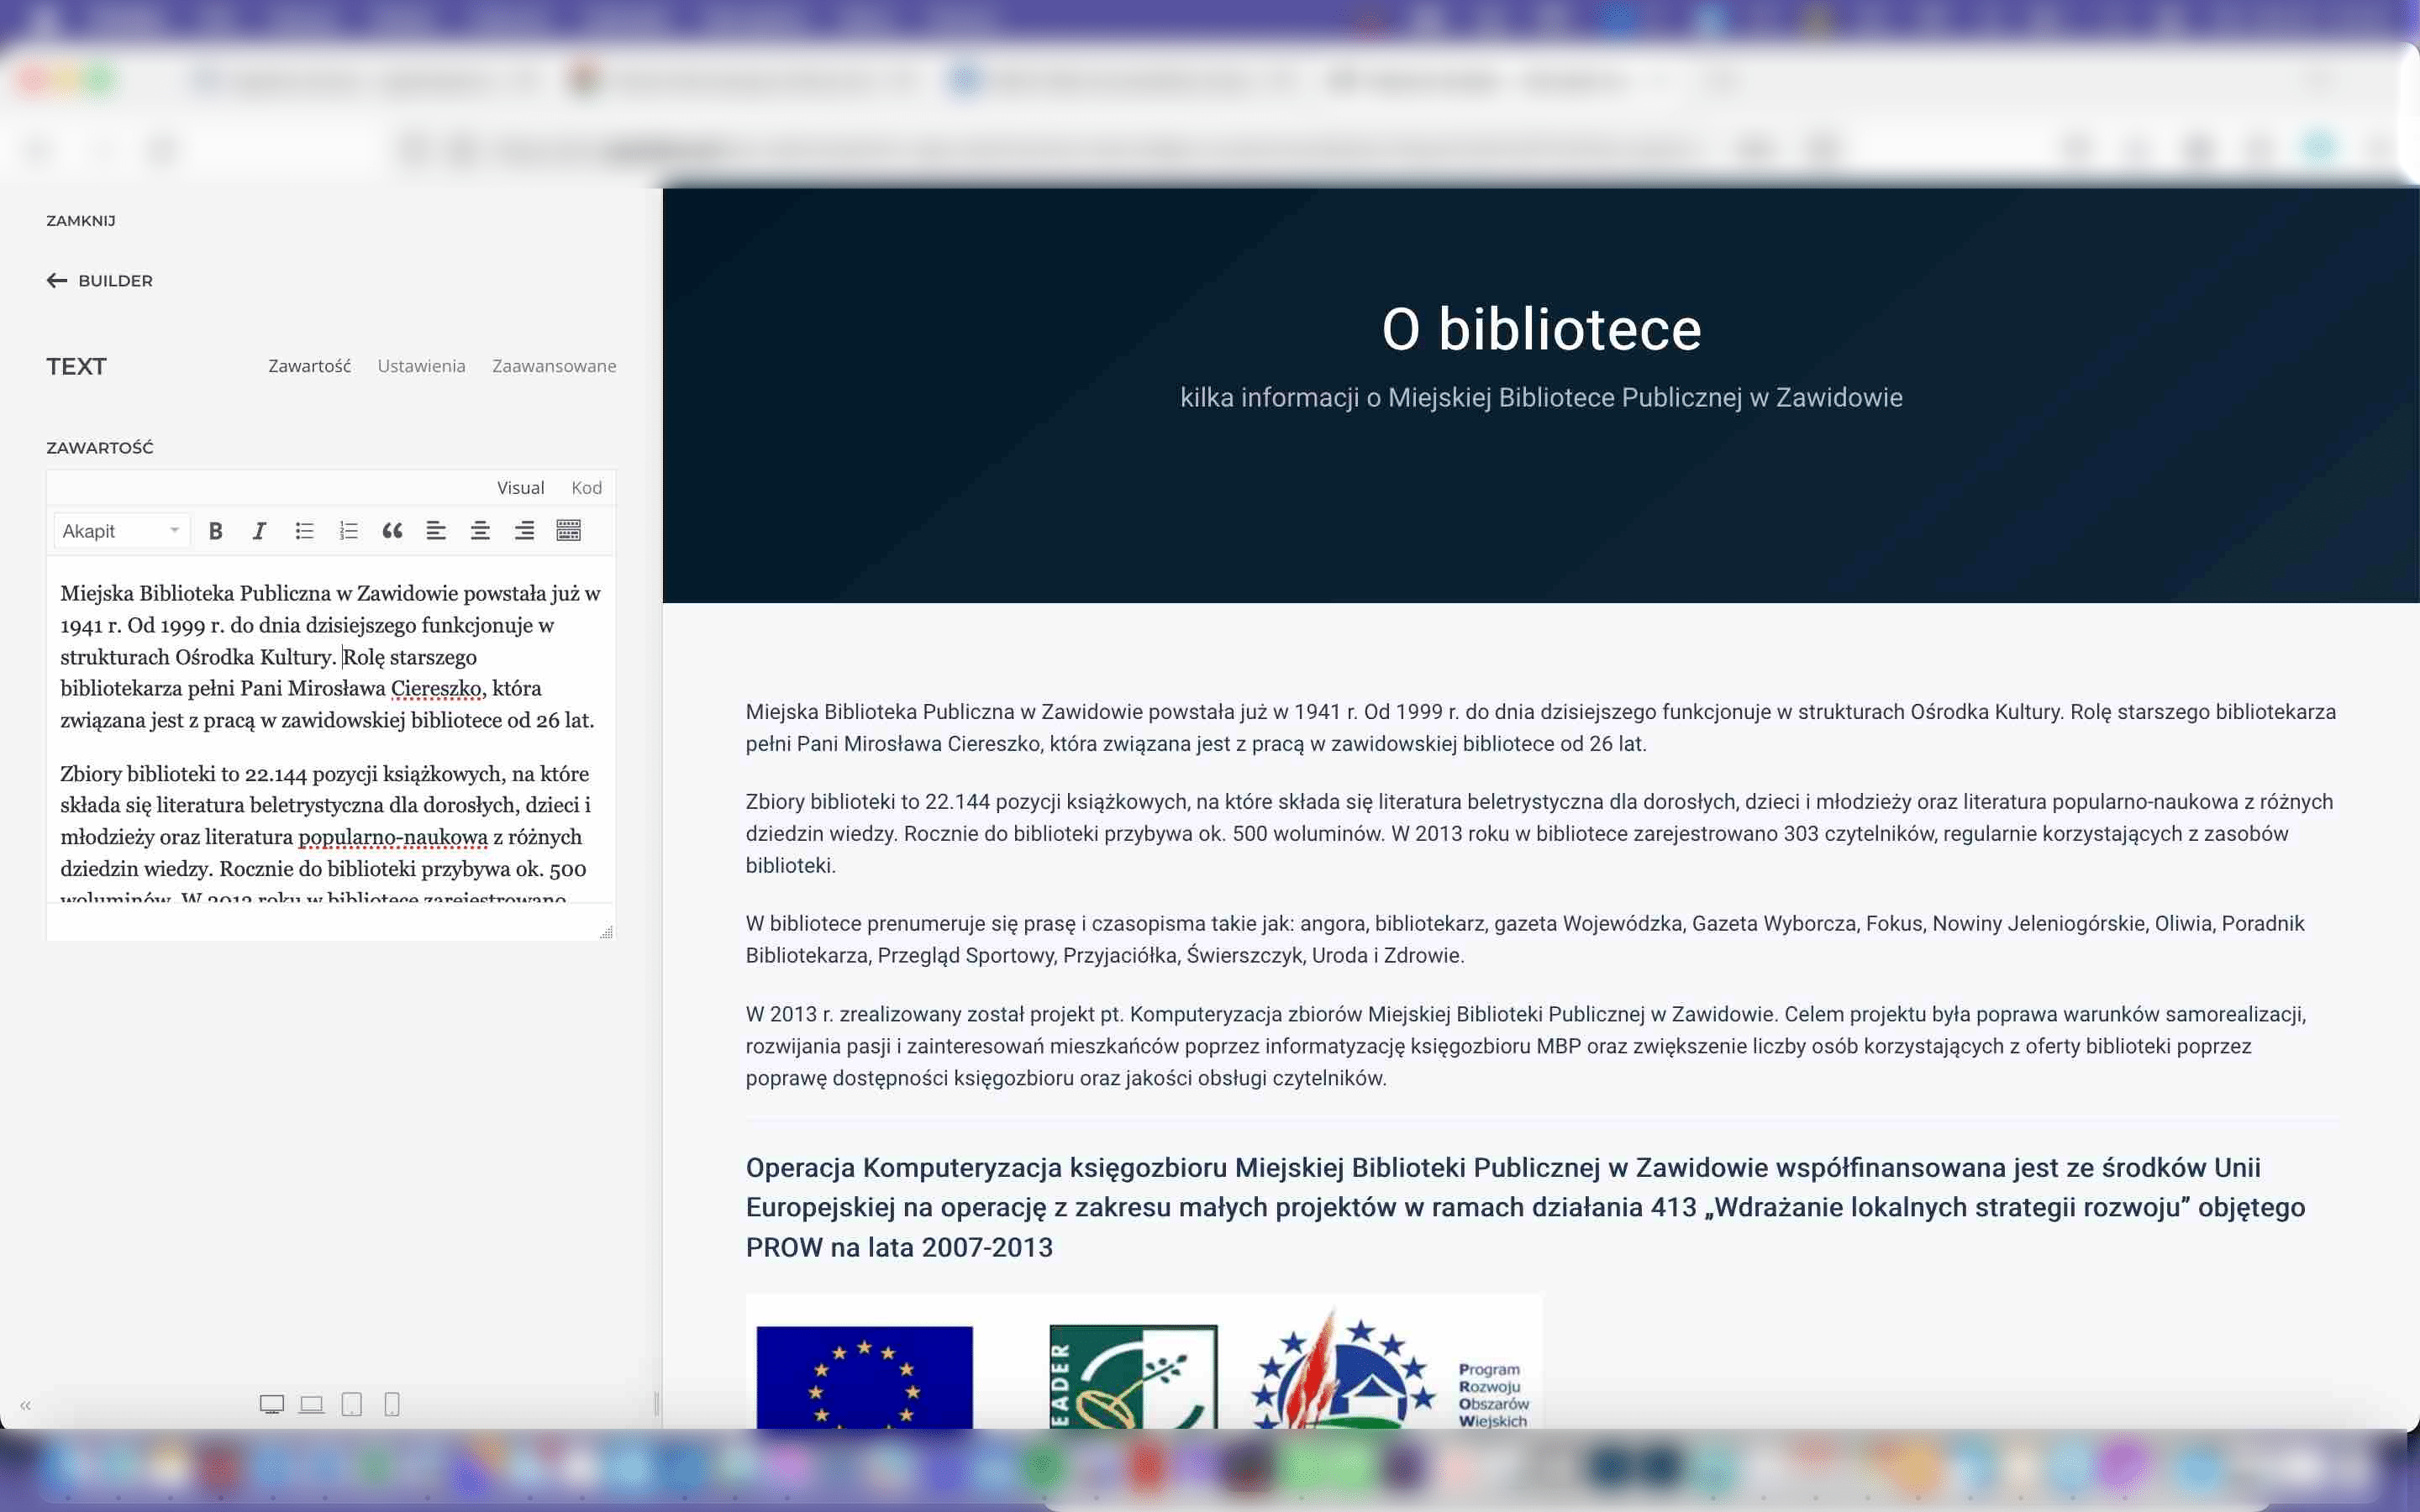Open the Akapit paragraph format dropdown
This screenshot has height=1512, width=2420.
[x=121, y=531]
